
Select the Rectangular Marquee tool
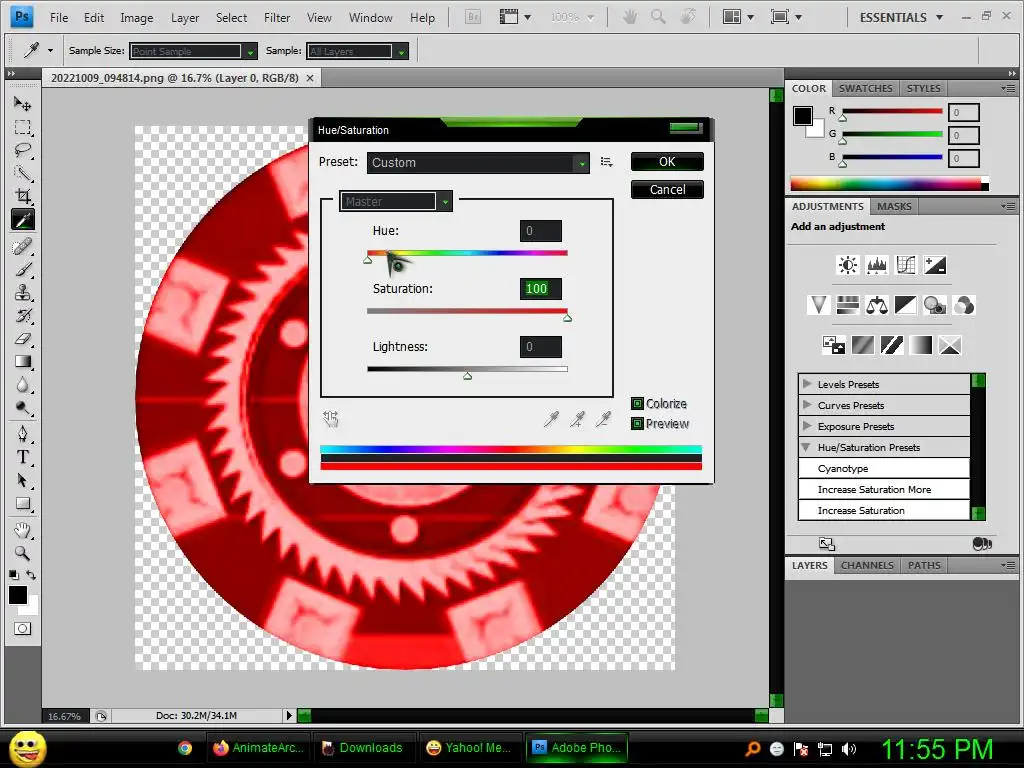click(x=23, y=127)
